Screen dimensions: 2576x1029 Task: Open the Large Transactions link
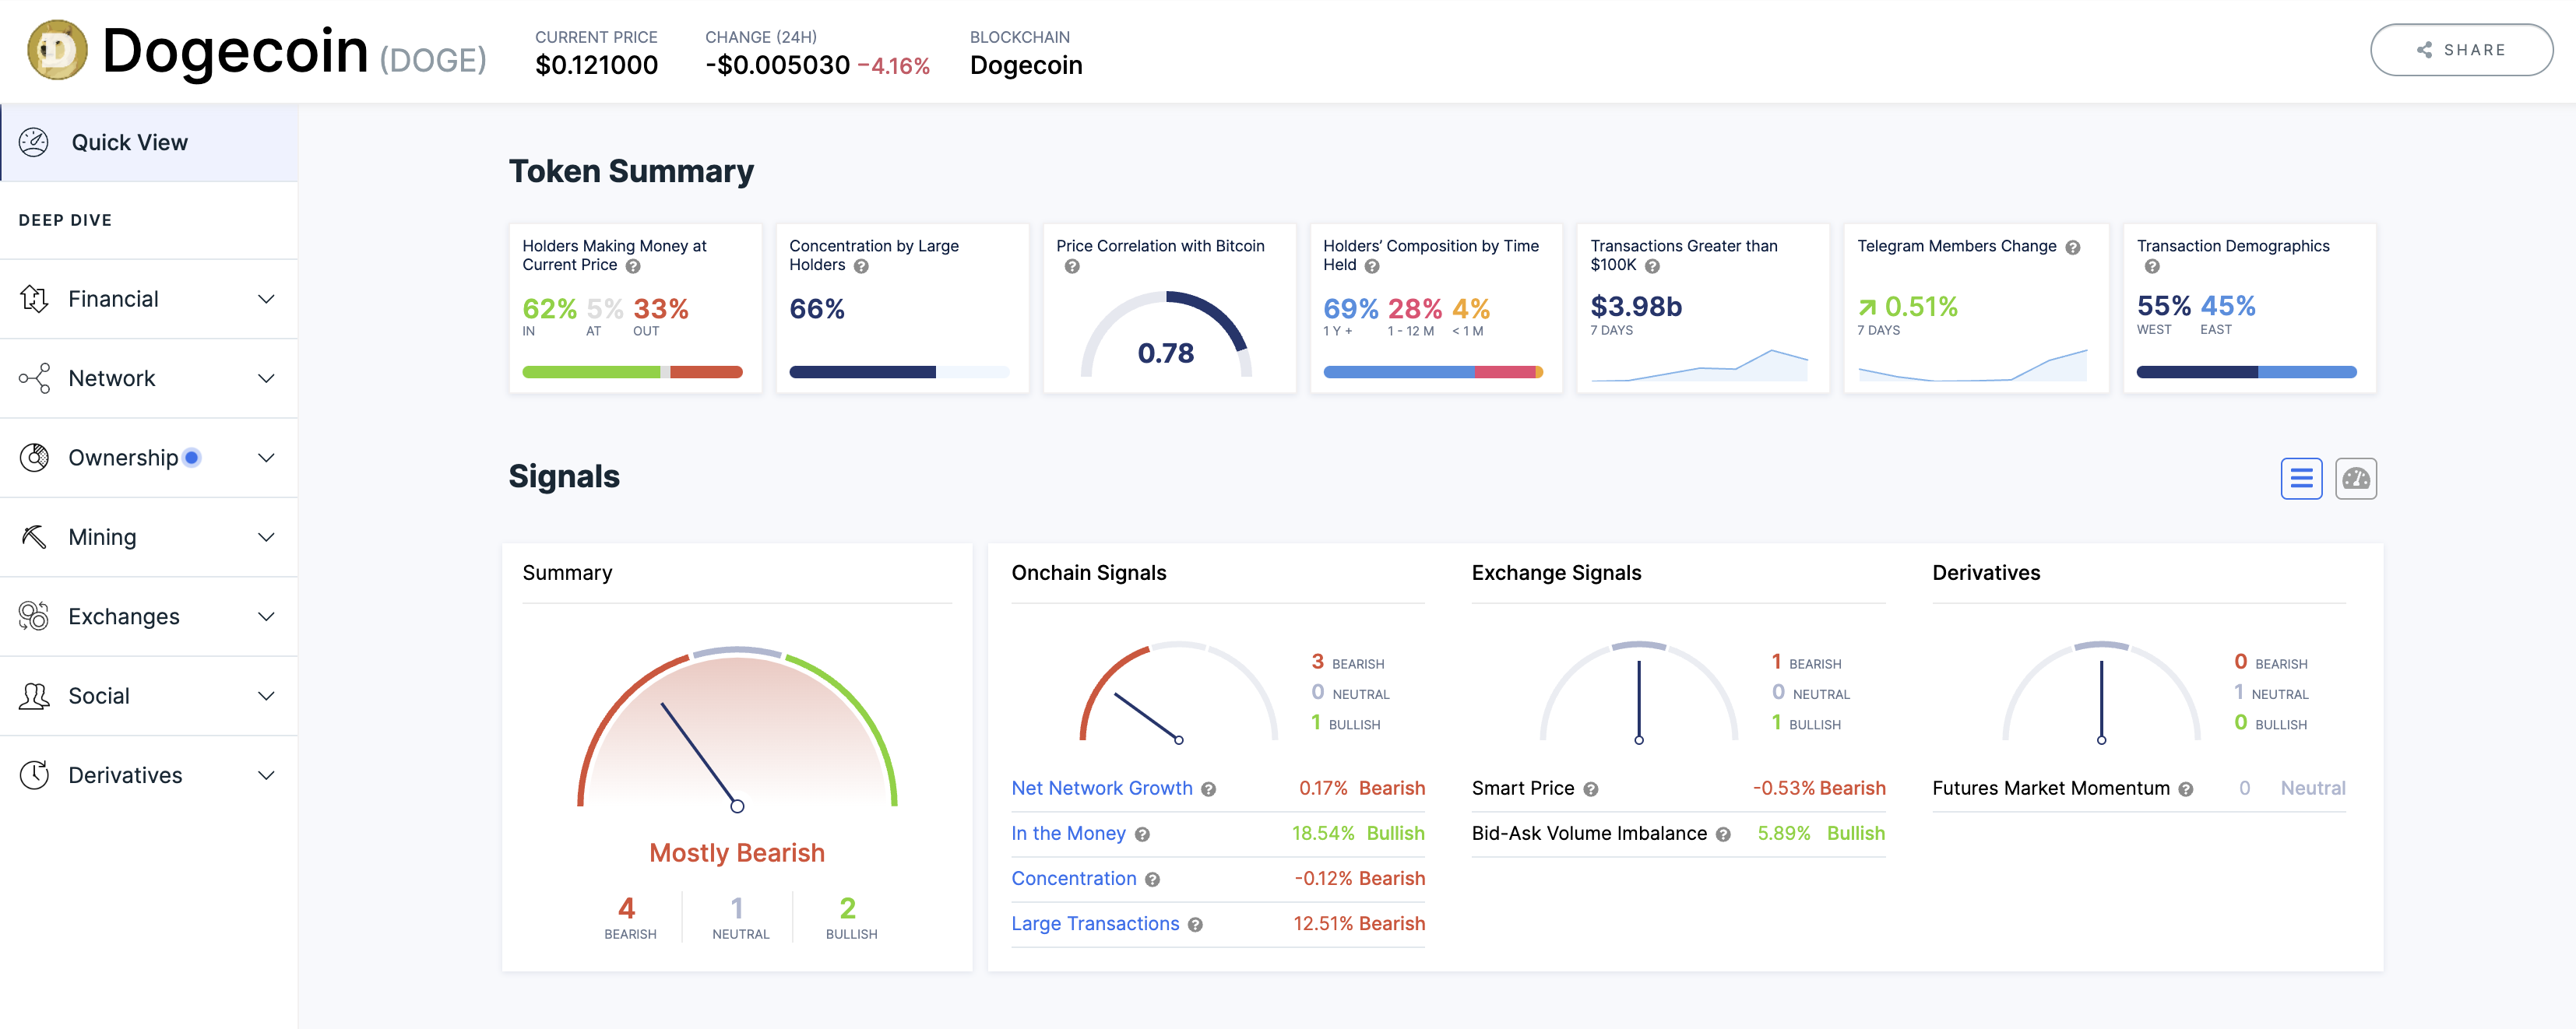[x=1095, y=923]
